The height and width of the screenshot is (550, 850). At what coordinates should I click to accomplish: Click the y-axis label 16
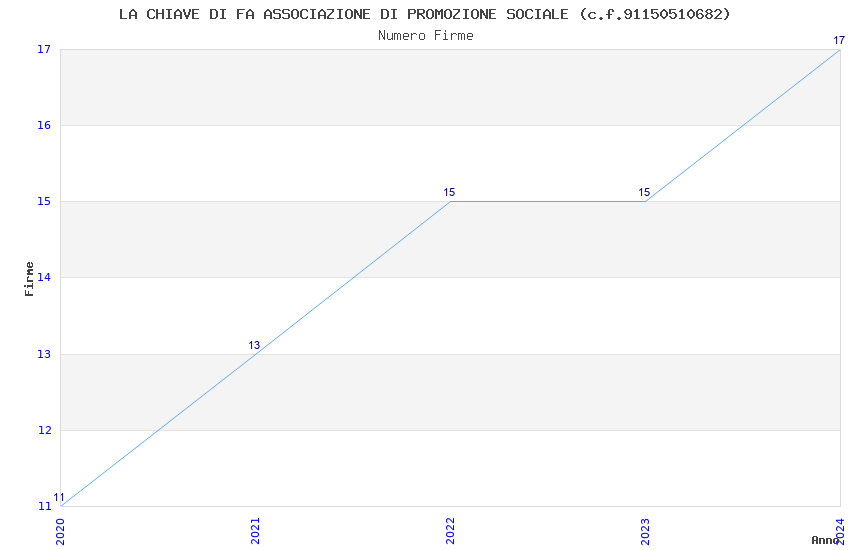coord(44,125)
